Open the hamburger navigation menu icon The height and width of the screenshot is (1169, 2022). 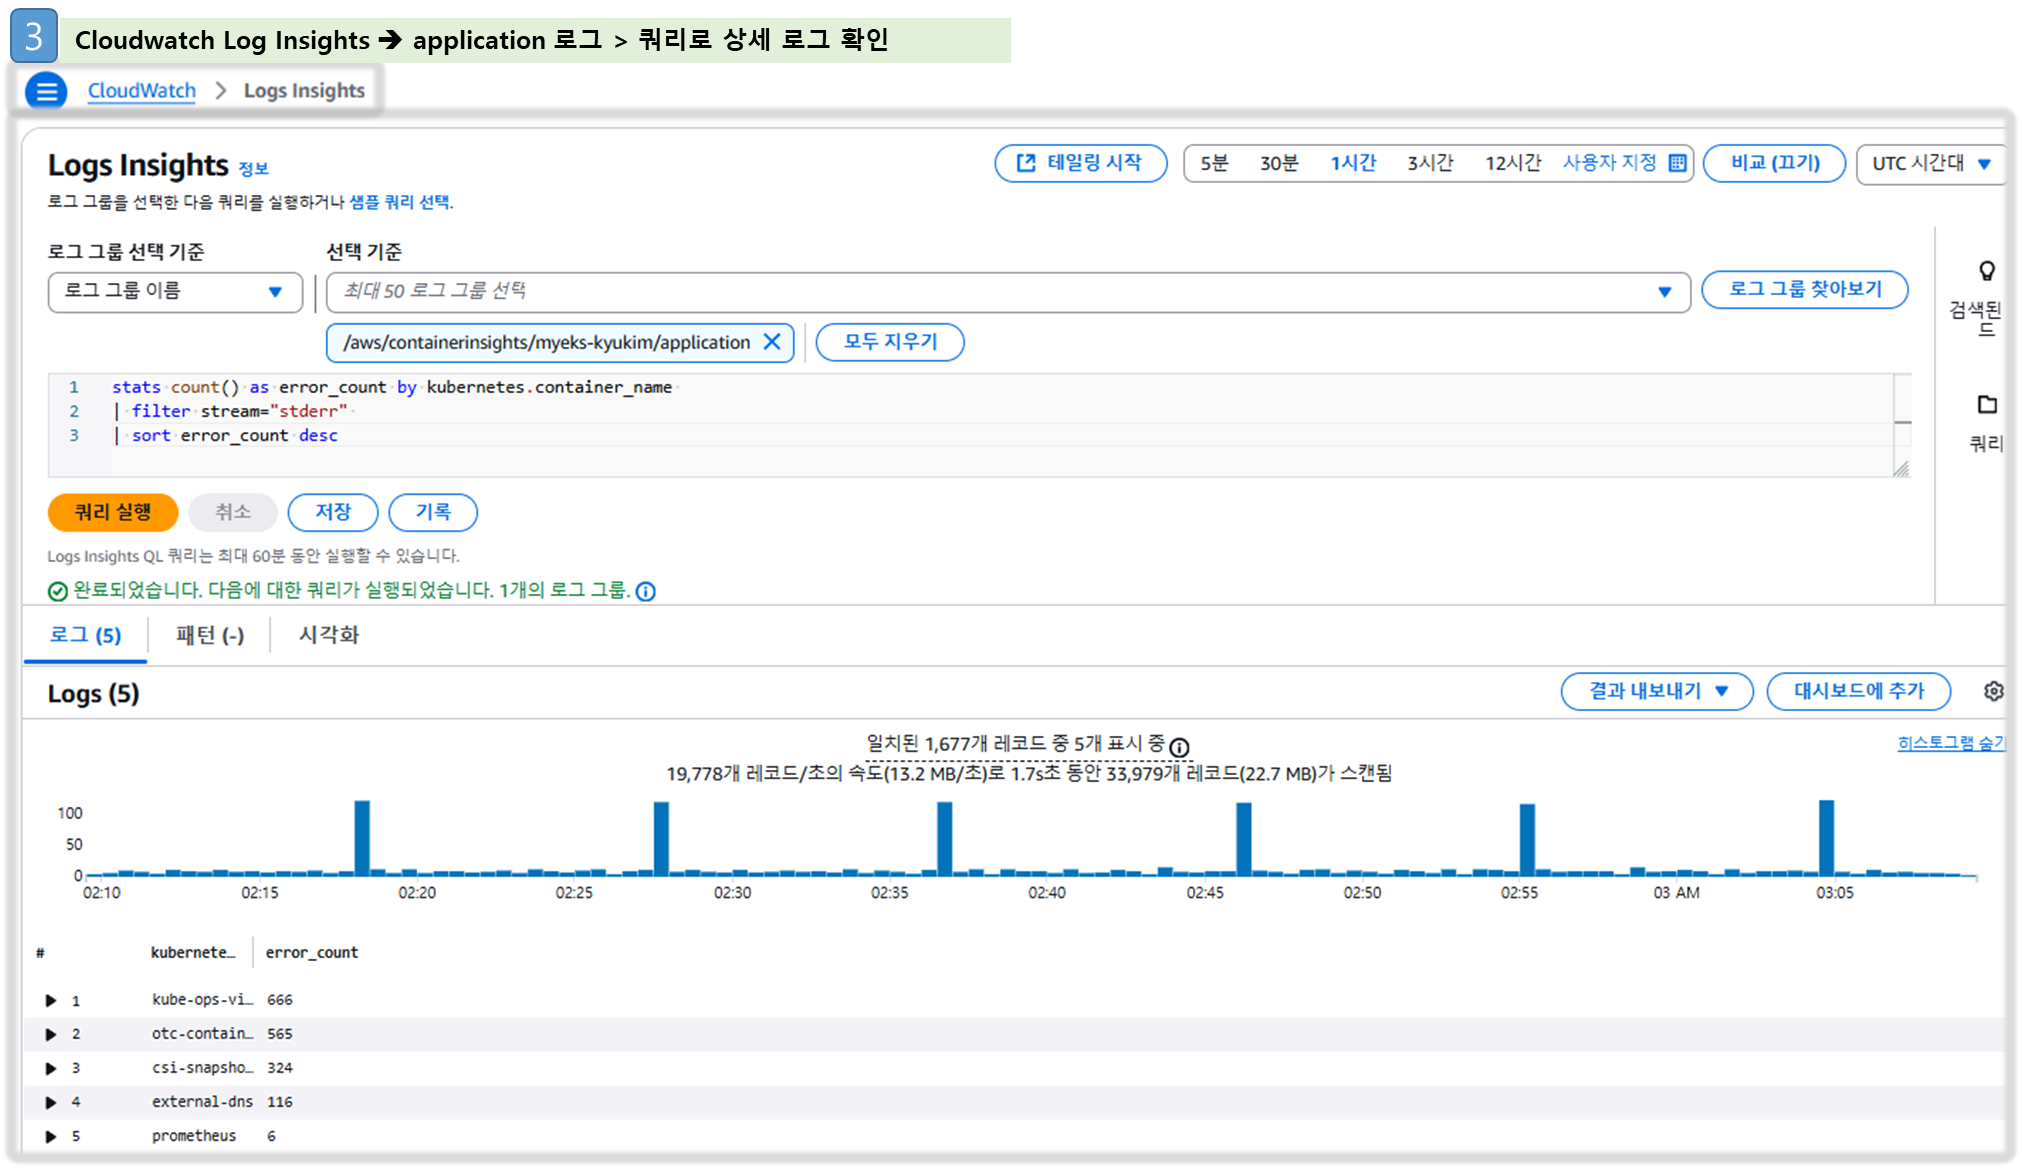point(46,91)
